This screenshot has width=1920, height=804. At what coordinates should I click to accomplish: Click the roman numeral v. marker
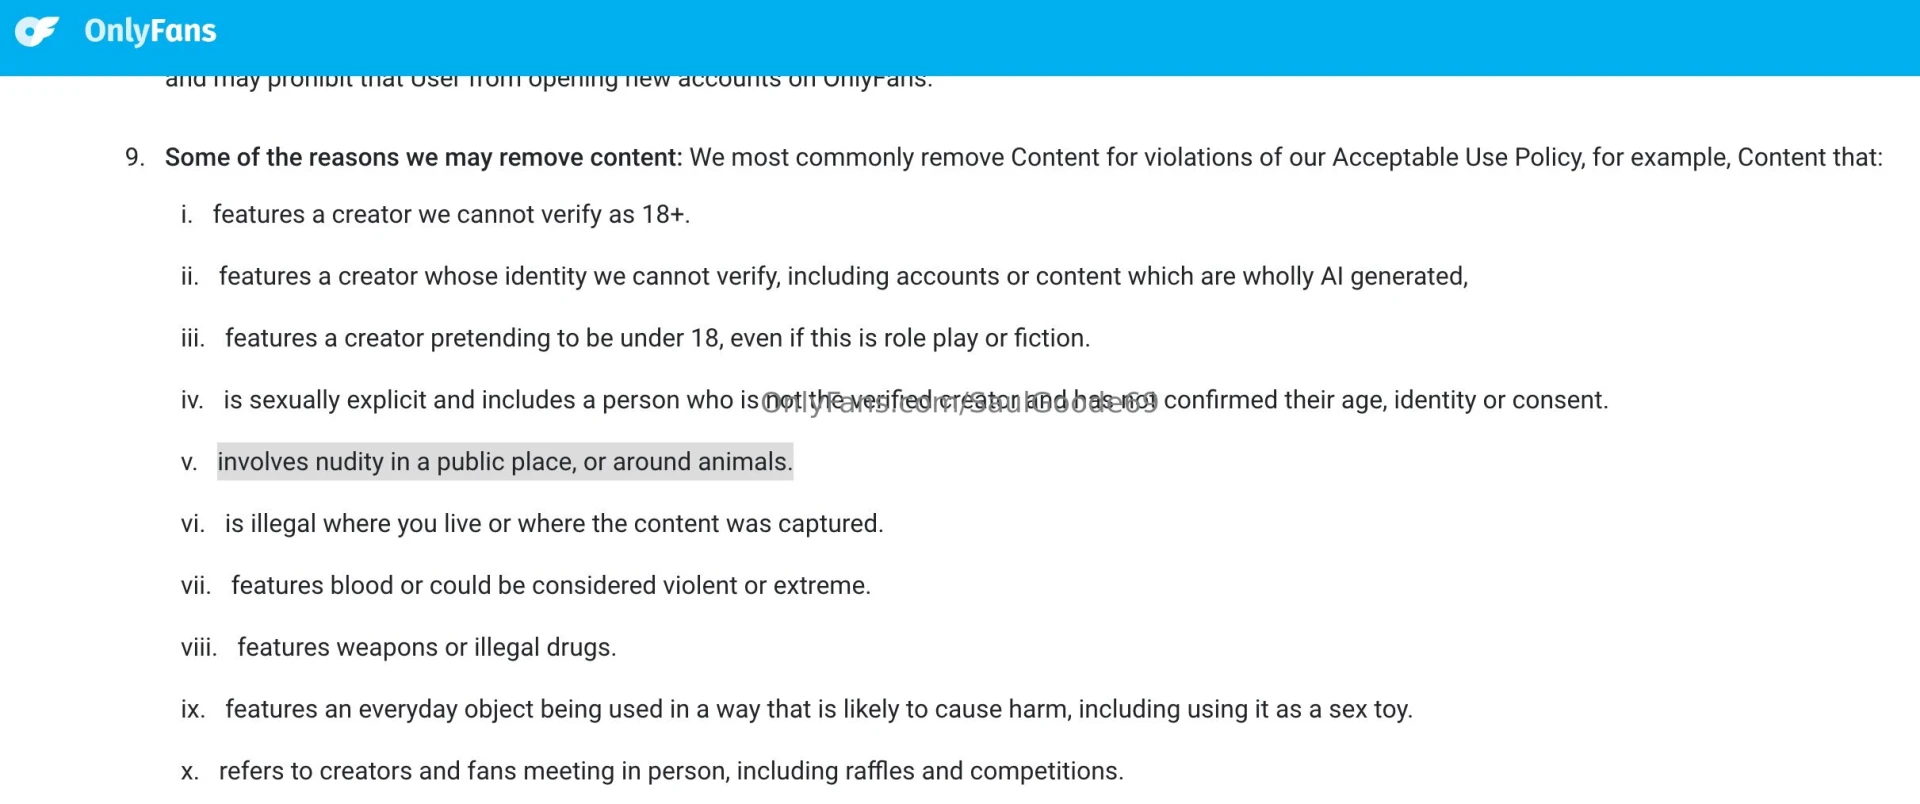[x=189, y=463]
